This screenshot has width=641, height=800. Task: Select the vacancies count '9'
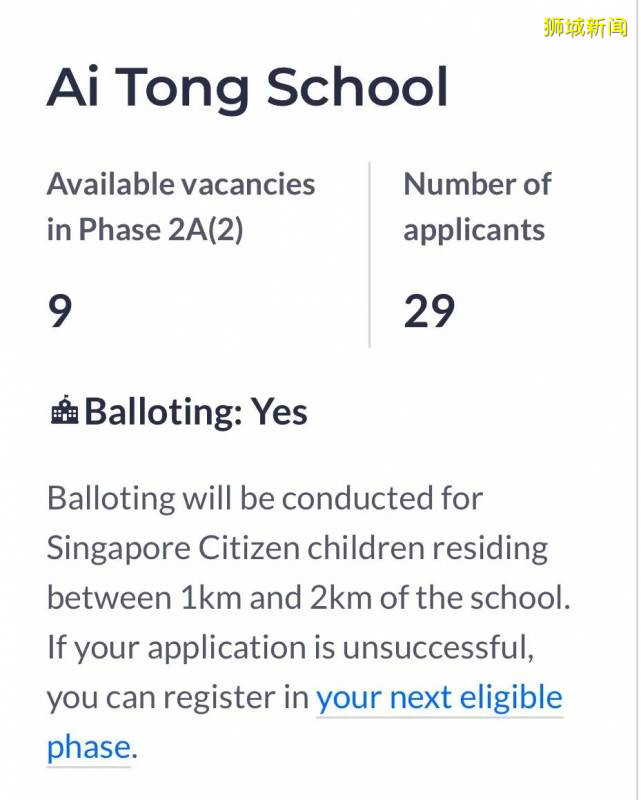(x=60, y=311)
